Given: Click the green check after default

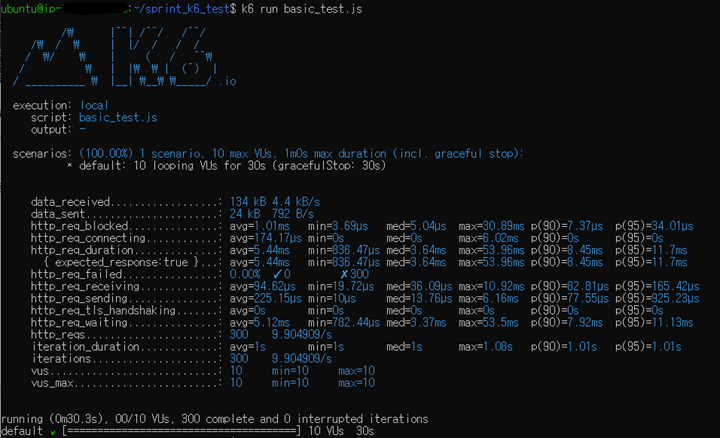Looking at the screenshot, I should click(x=53, y=432).
